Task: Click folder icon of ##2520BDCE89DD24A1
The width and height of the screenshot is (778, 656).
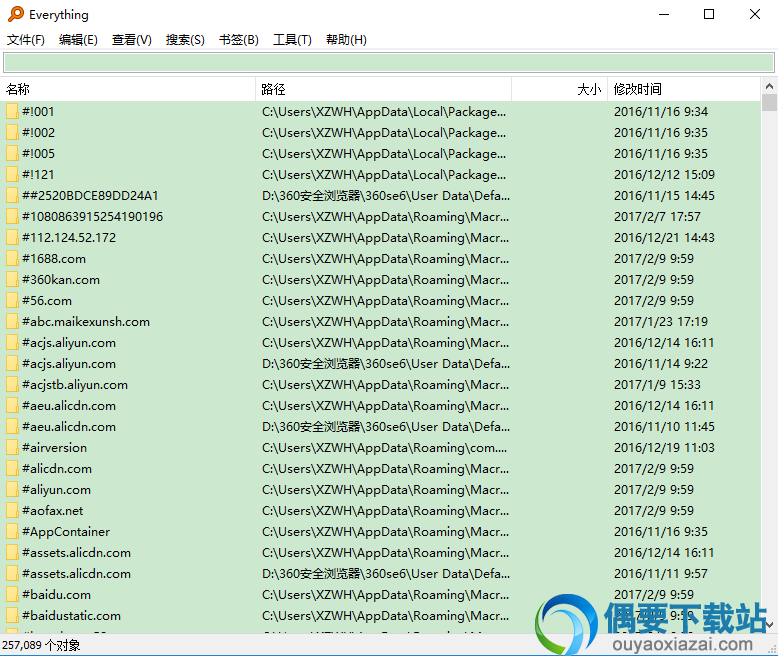Action: (x=12, y=196)
